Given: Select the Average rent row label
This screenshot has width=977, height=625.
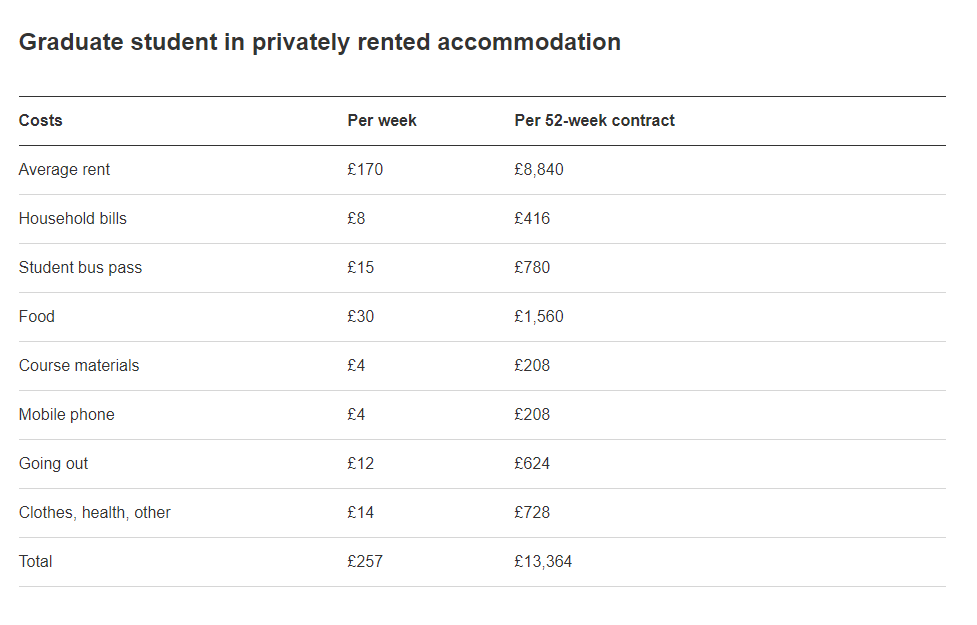Looking at the screenshot, I should [64, 170].
